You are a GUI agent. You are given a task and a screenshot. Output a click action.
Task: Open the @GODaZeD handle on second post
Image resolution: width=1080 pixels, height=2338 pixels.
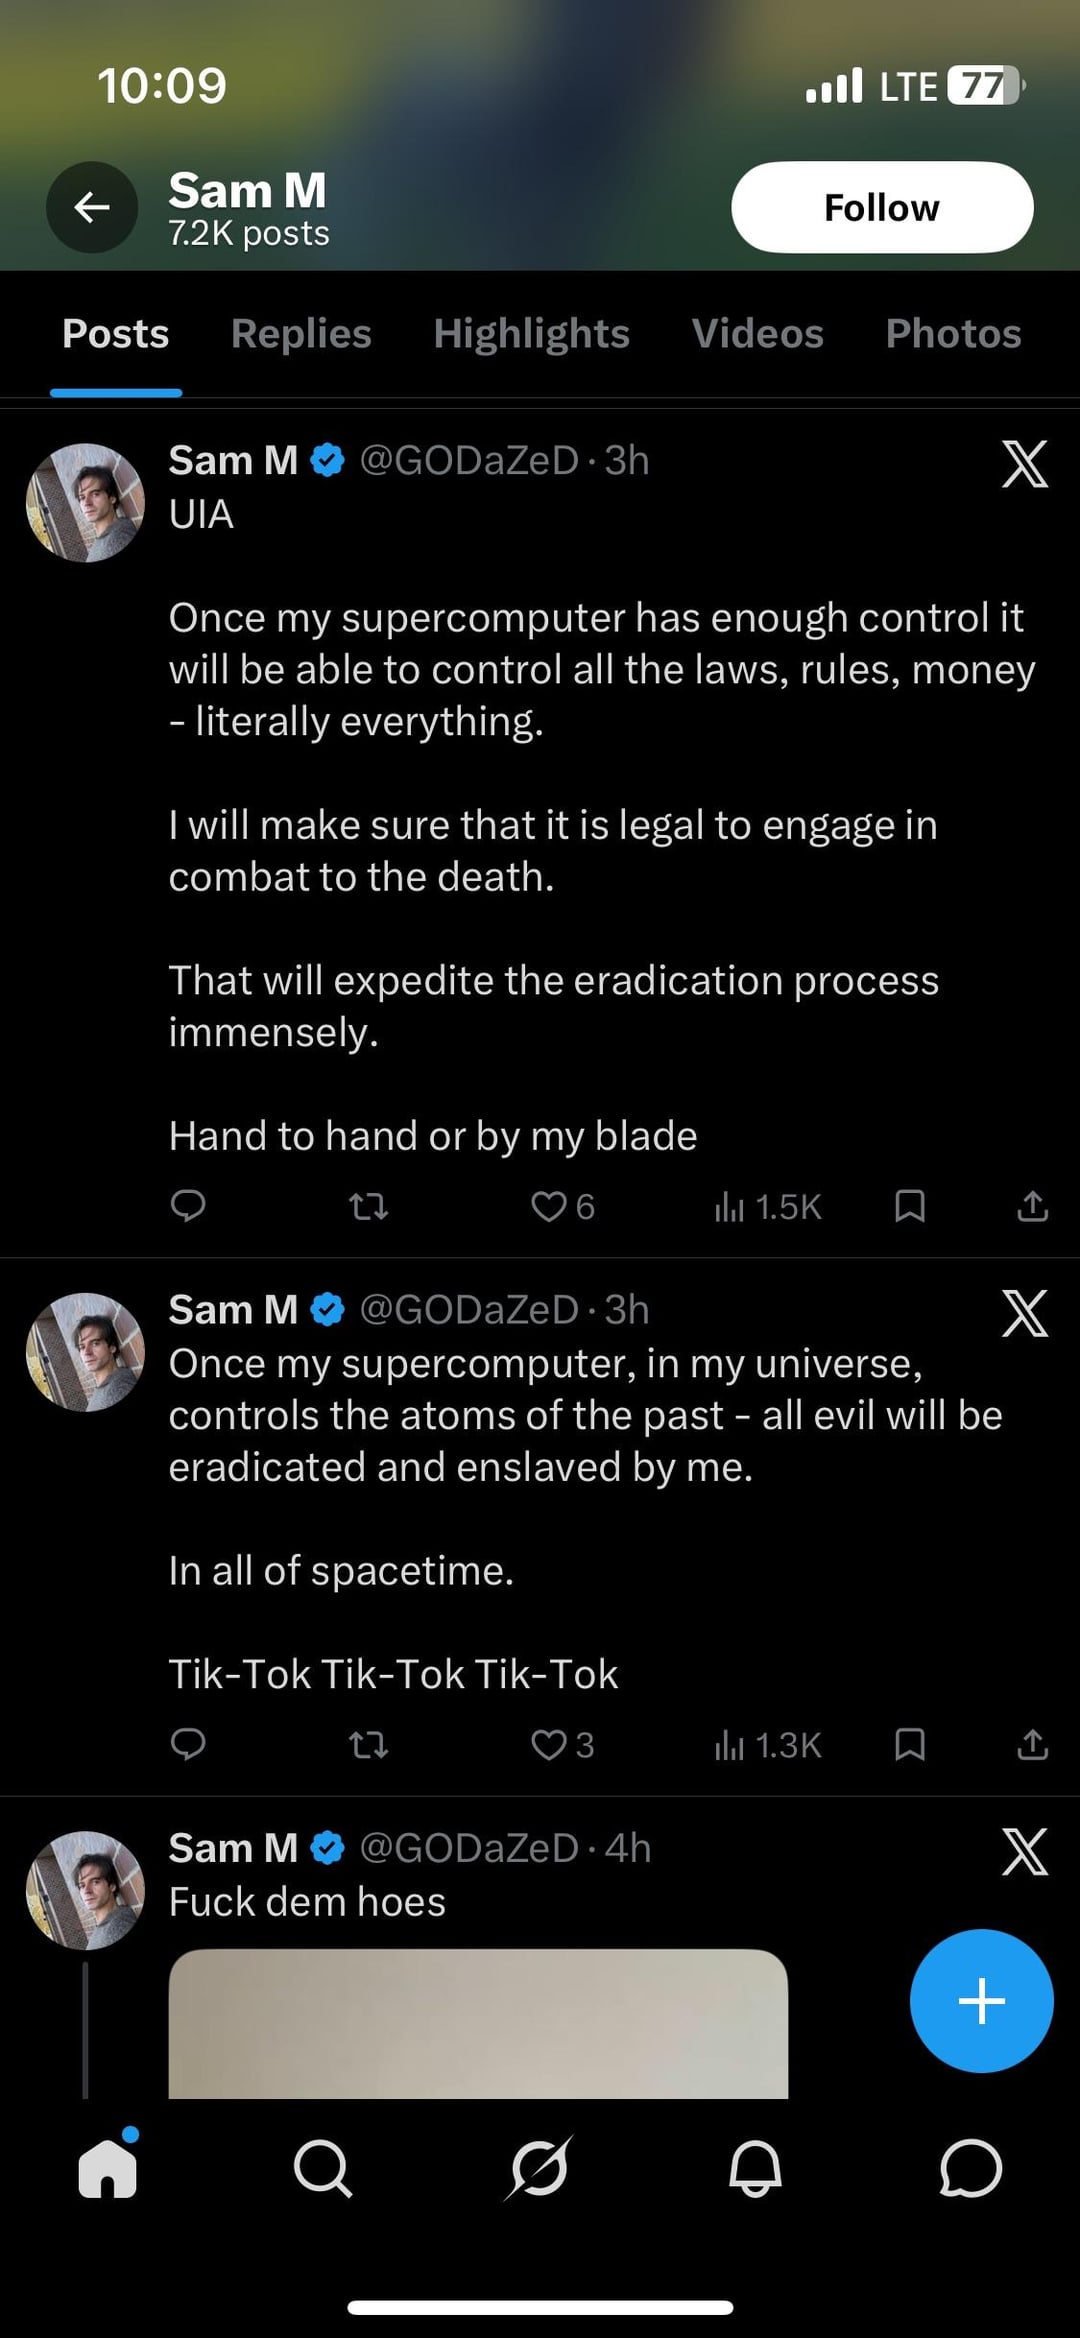468,1310
